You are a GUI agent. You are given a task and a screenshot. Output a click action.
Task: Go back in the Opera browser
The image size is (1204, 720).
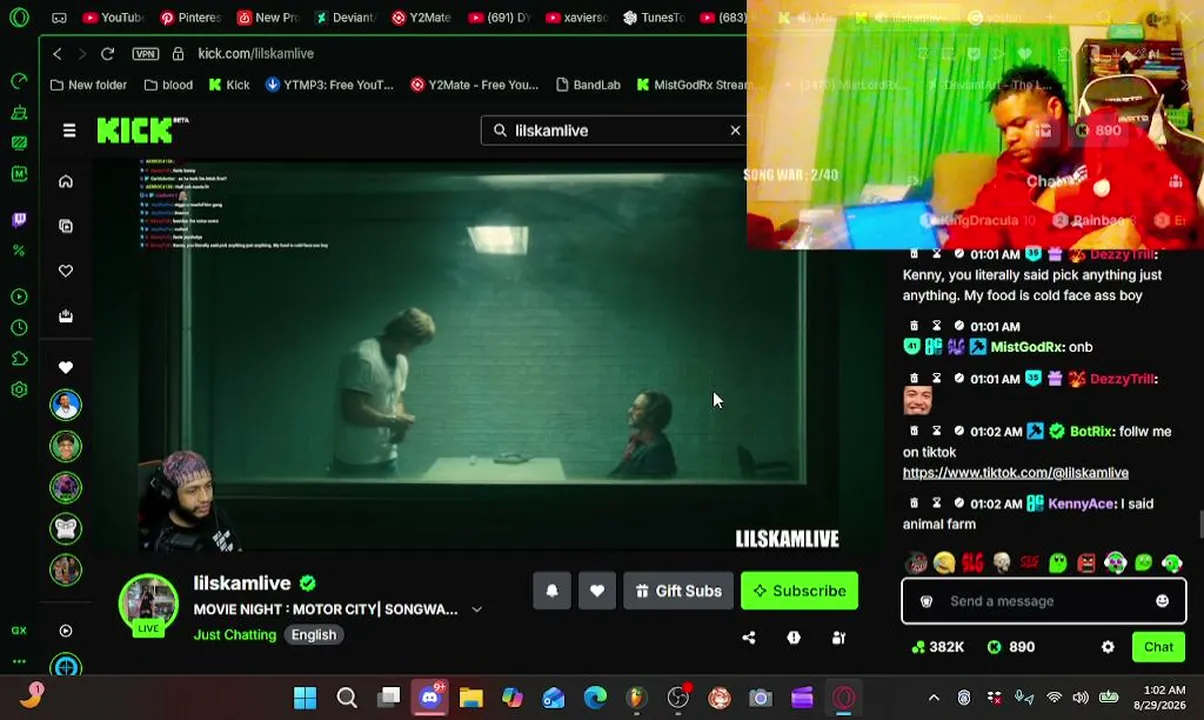57,53
